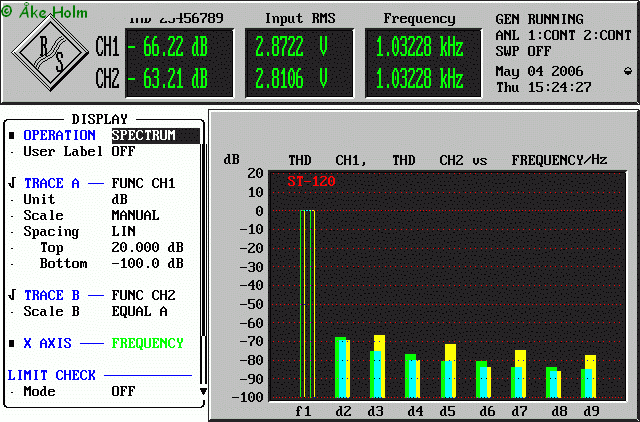The image size is (640, 422).
Task: Click the DISPLAY panel title
Action: pyautogui.click(x=100, y=119)
